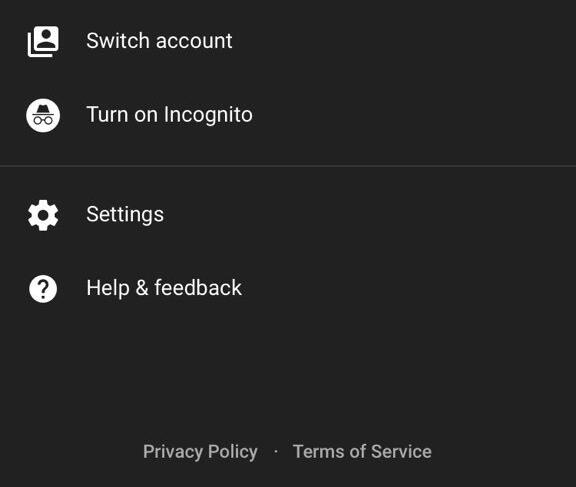Choose the Turn on Incognito text label
Viewport: 576px width, 487px height.
[169, 115]
